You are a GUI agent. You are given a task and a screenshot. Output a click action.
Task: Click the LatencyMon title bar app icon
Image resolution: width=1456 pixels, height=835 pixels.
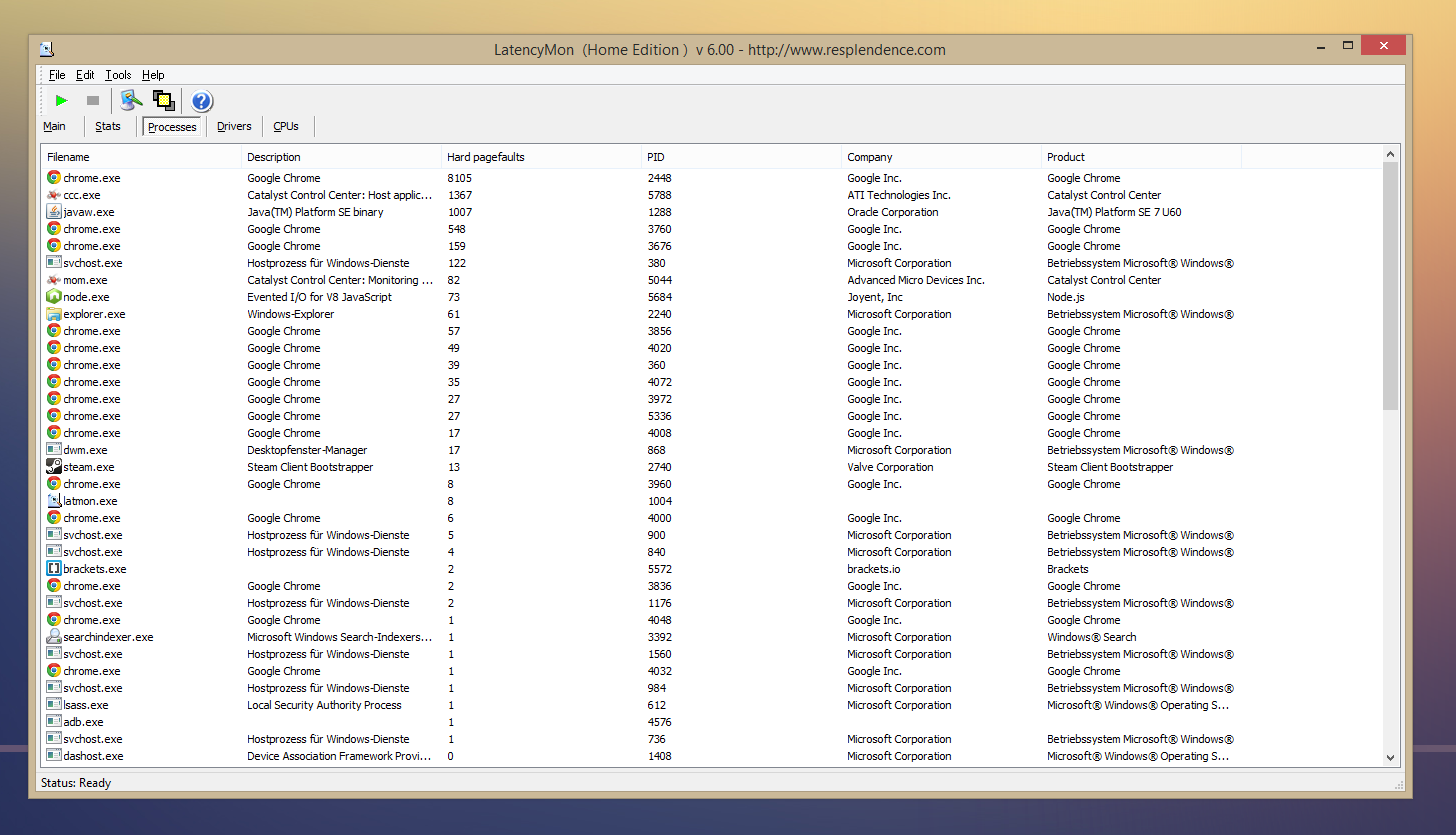(47, 49)
